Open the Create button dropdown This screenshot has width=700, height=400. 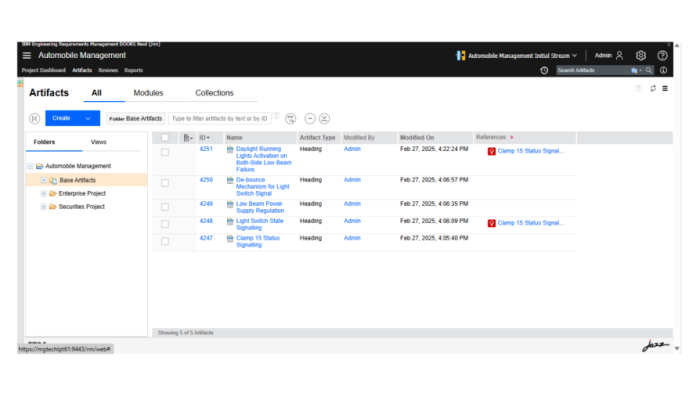click(88, 118)
